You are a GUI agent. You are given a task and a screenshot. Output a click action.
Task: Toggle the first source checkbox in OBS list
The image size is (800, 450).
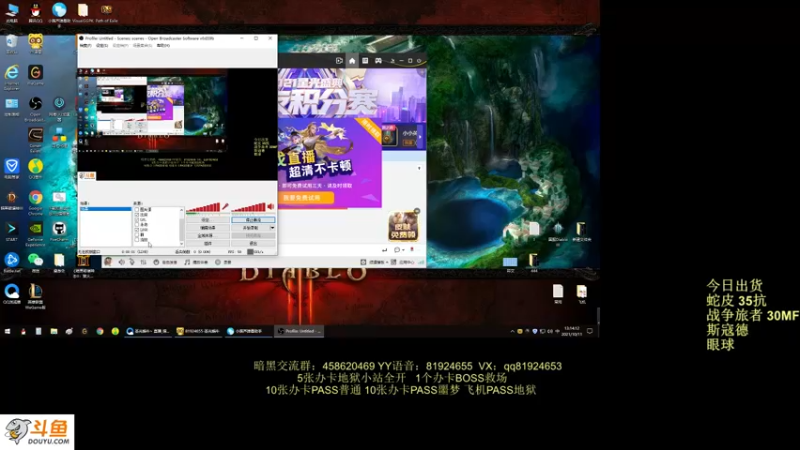click(137, 210)
